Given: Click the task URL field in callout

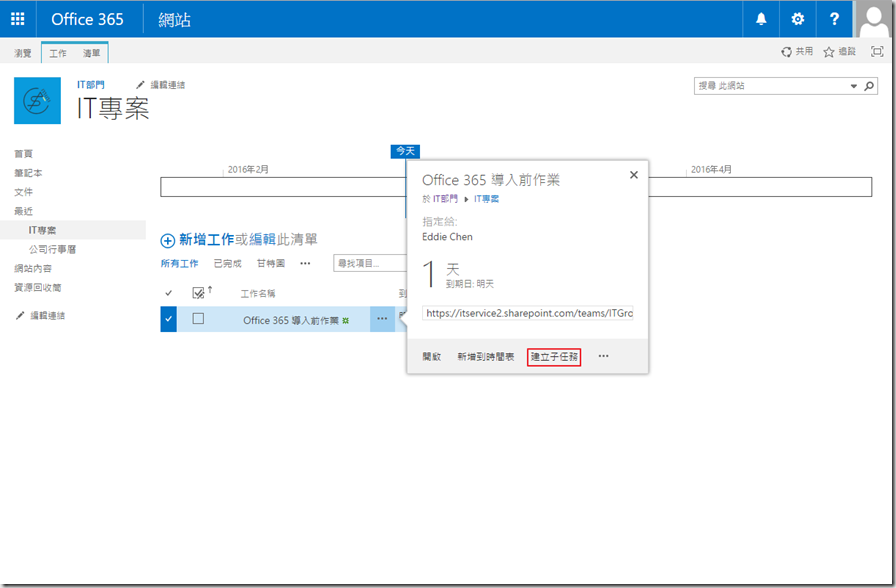Looking at the screenshot, I should [528, 313].
